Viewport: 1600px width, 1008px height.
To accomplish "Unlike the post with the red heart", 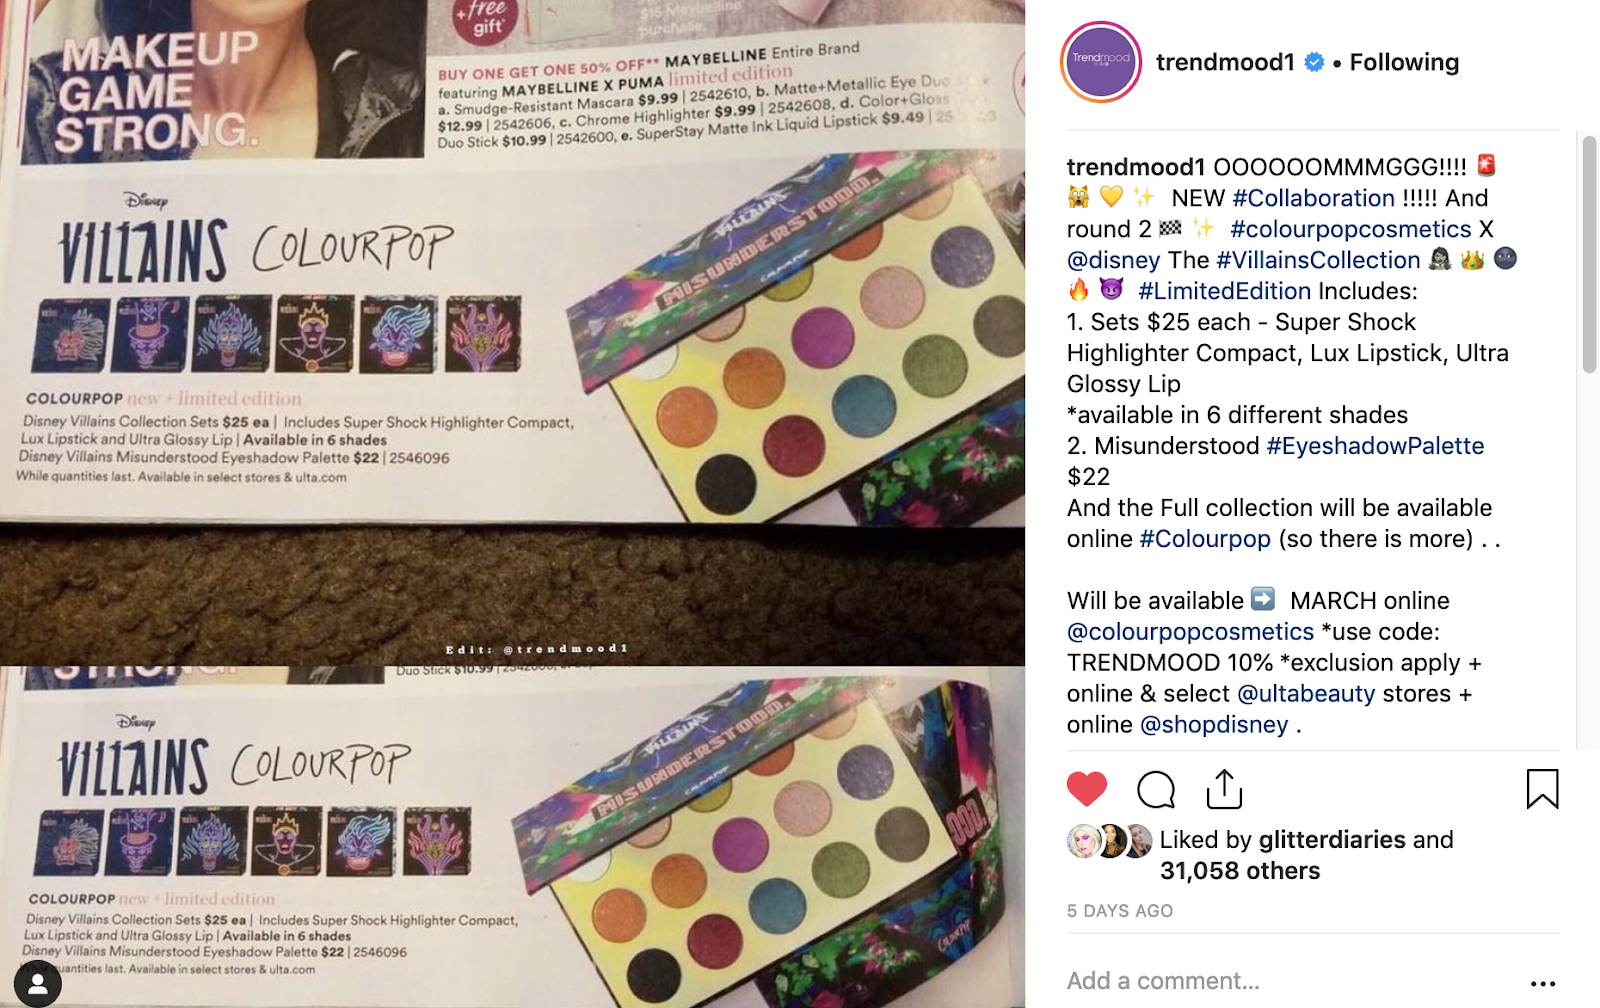I will (x=1086, y=789).
